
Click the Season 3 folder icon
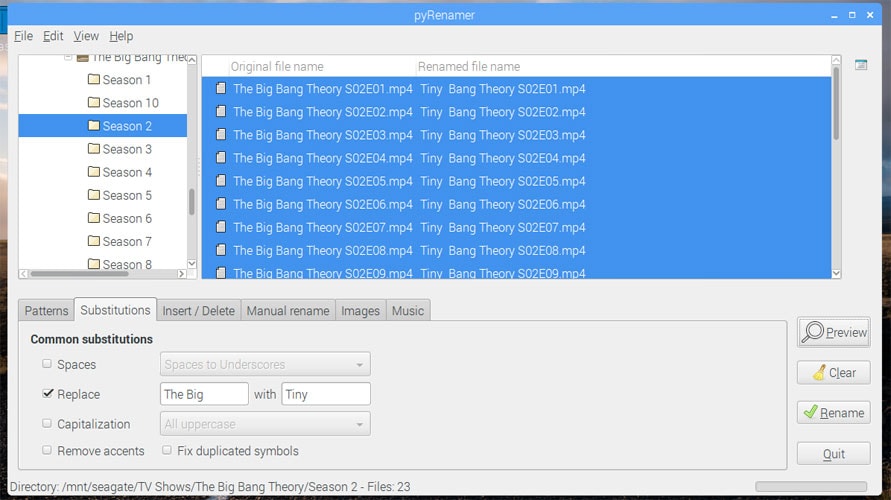pyautogui.click(x=94, y=148)
